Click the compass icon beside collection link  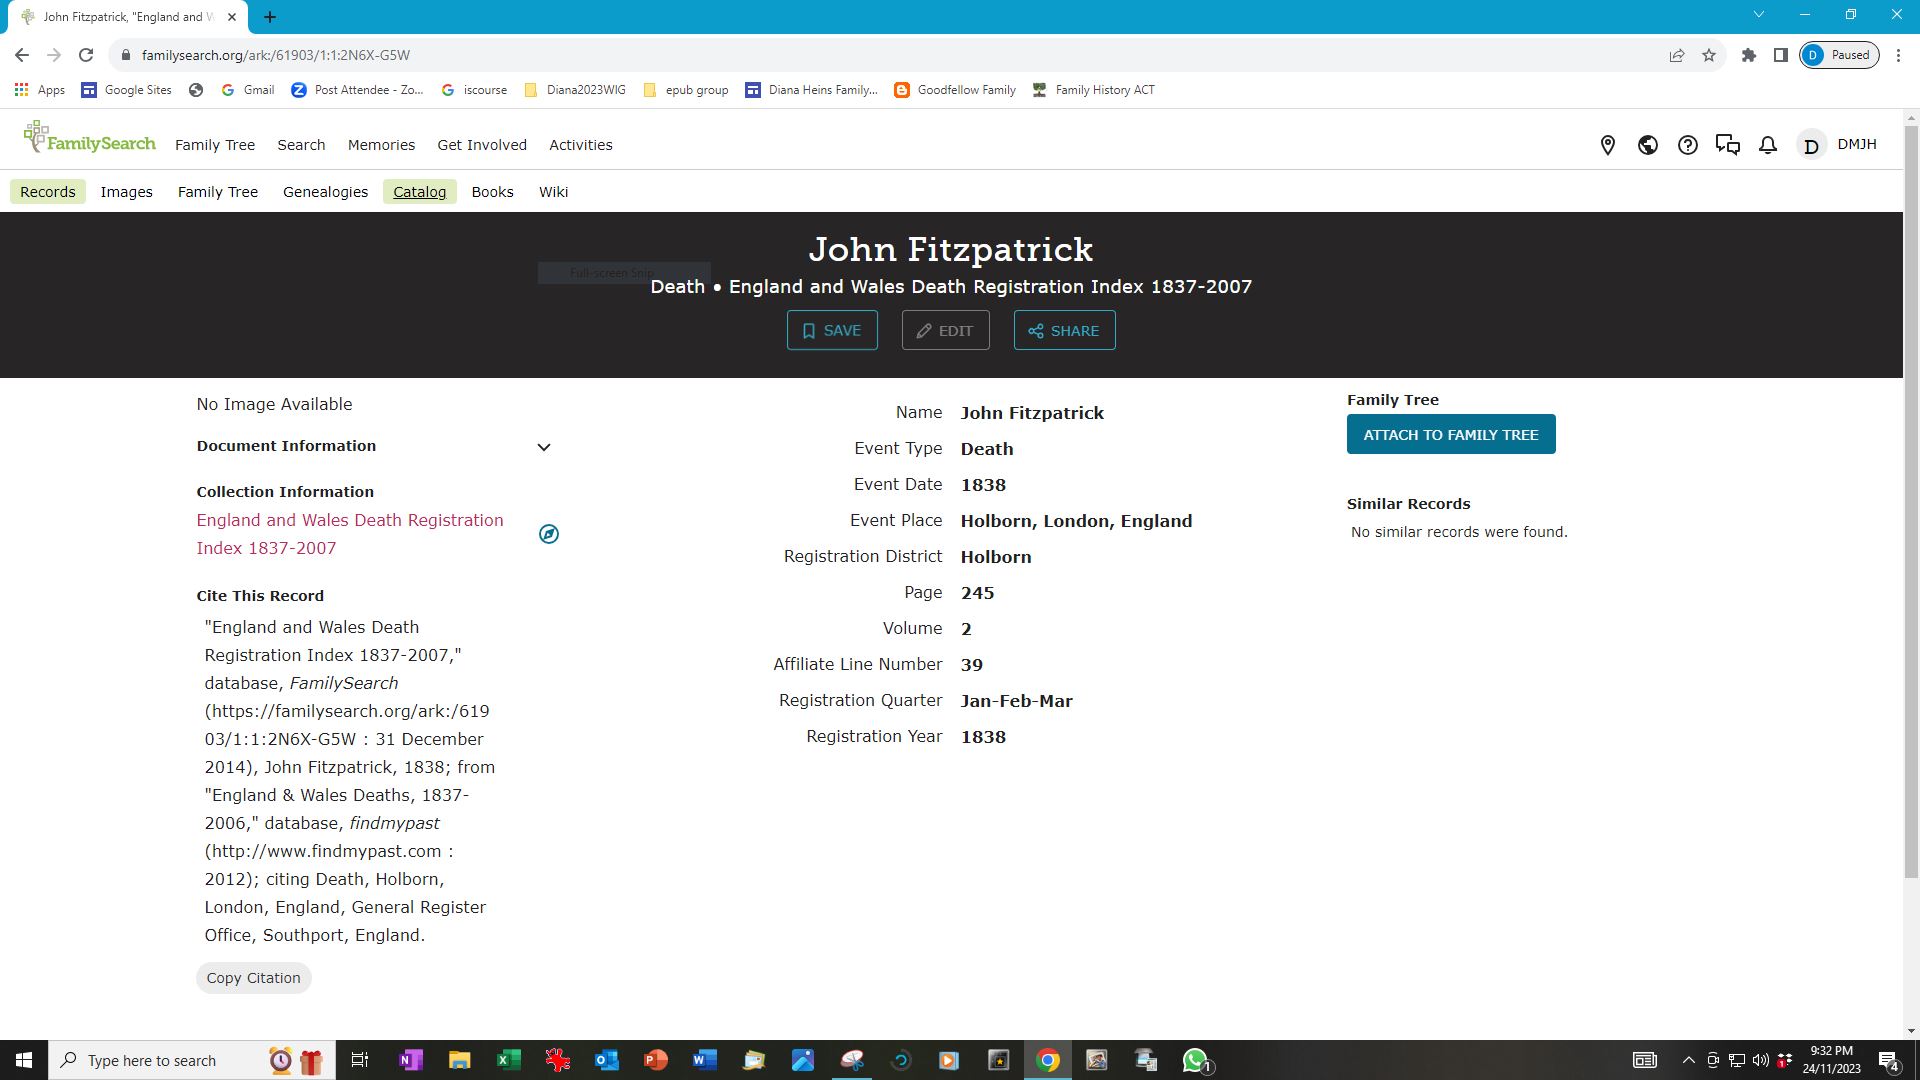(548, 534)
